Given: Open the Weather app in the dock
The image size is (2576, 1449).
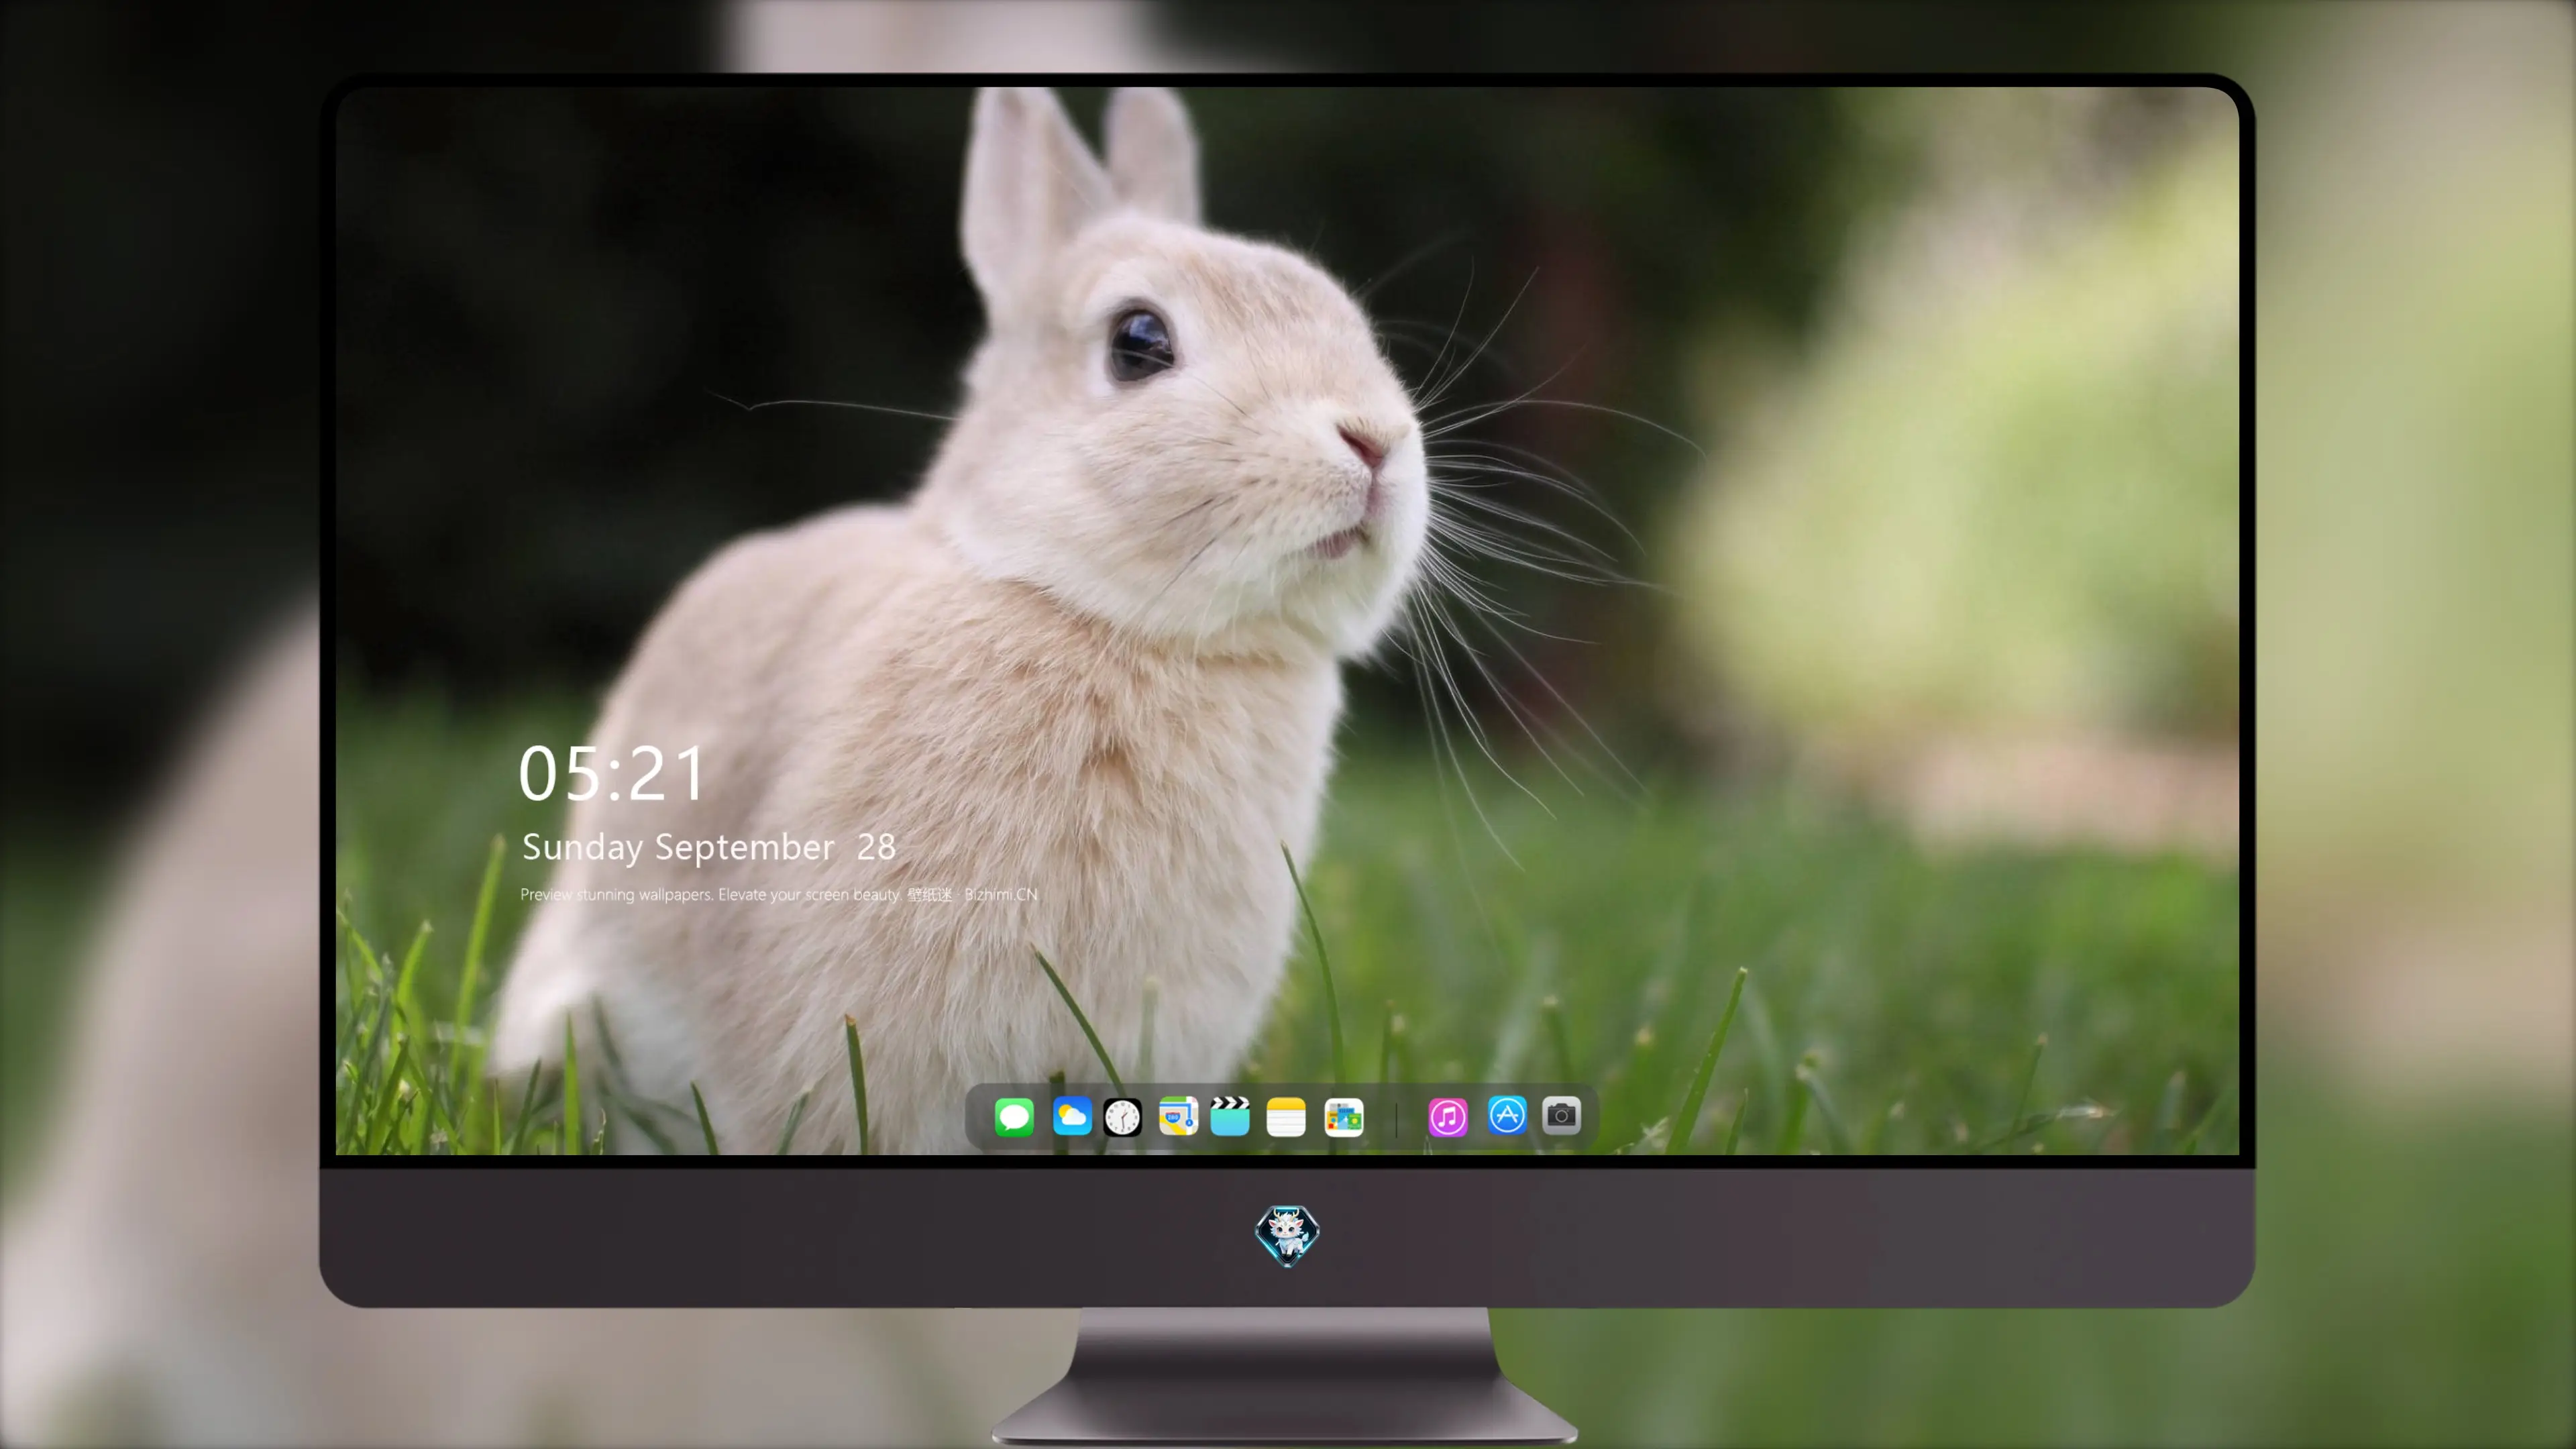Looking at the screenshot, I should click(x=1071, y=1116).
